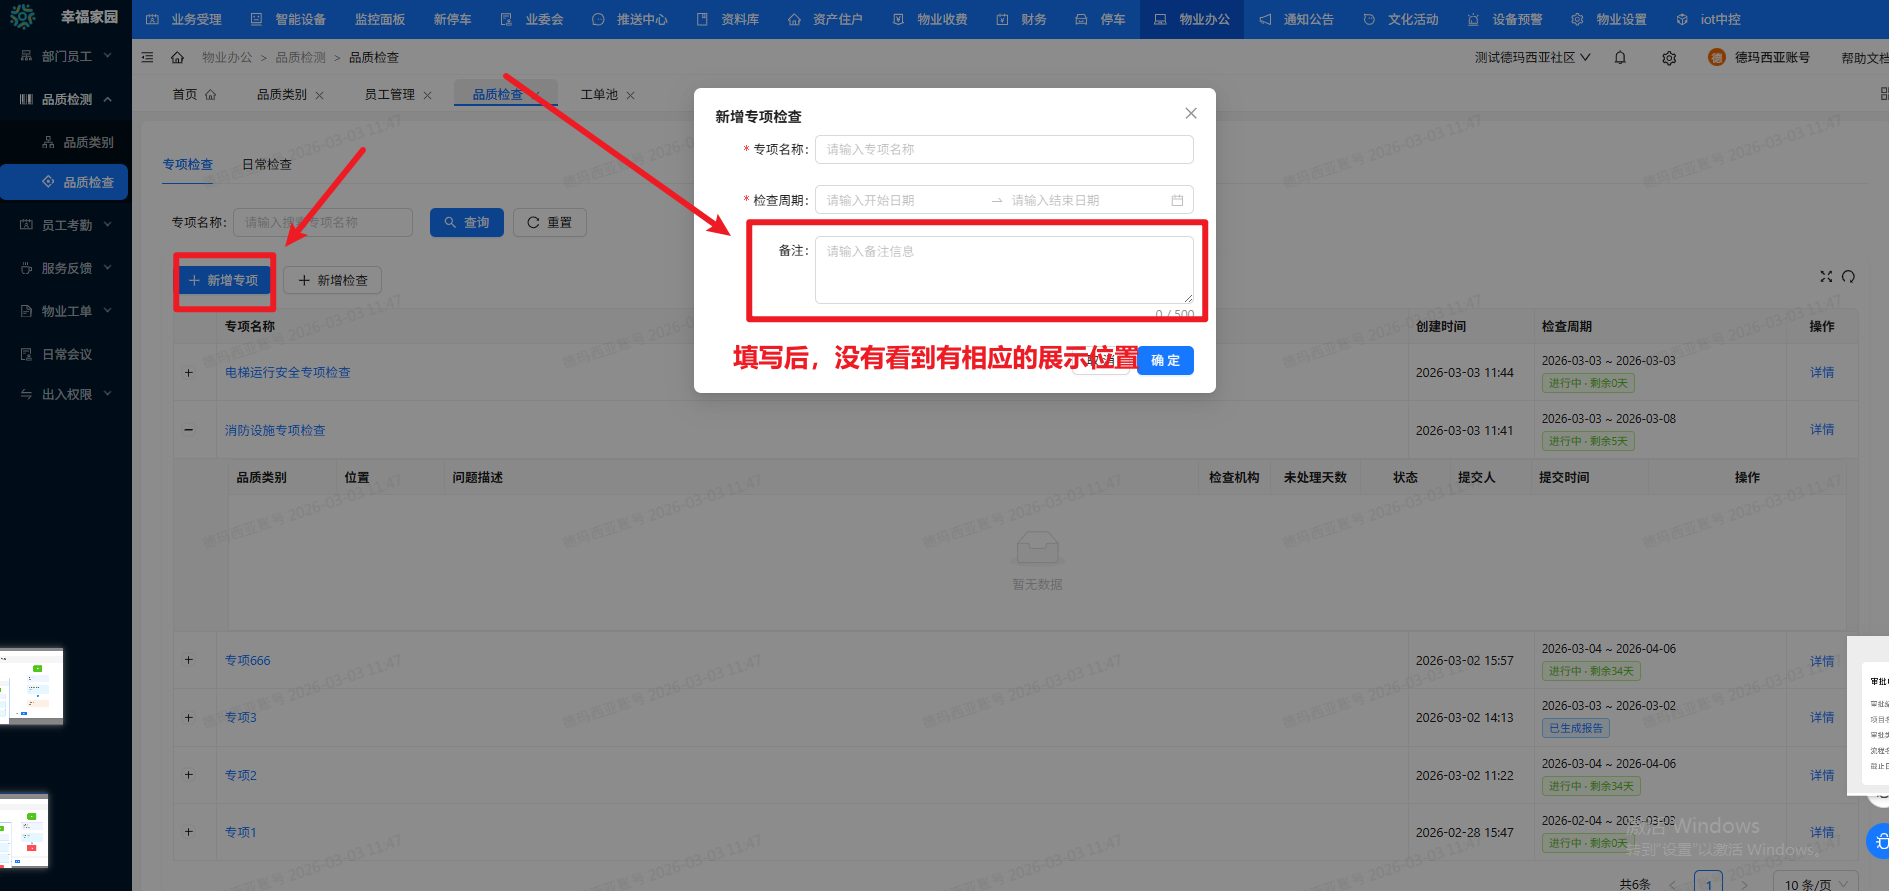
Task: Click the 新增检查 button
Action: tap(332, 280)
